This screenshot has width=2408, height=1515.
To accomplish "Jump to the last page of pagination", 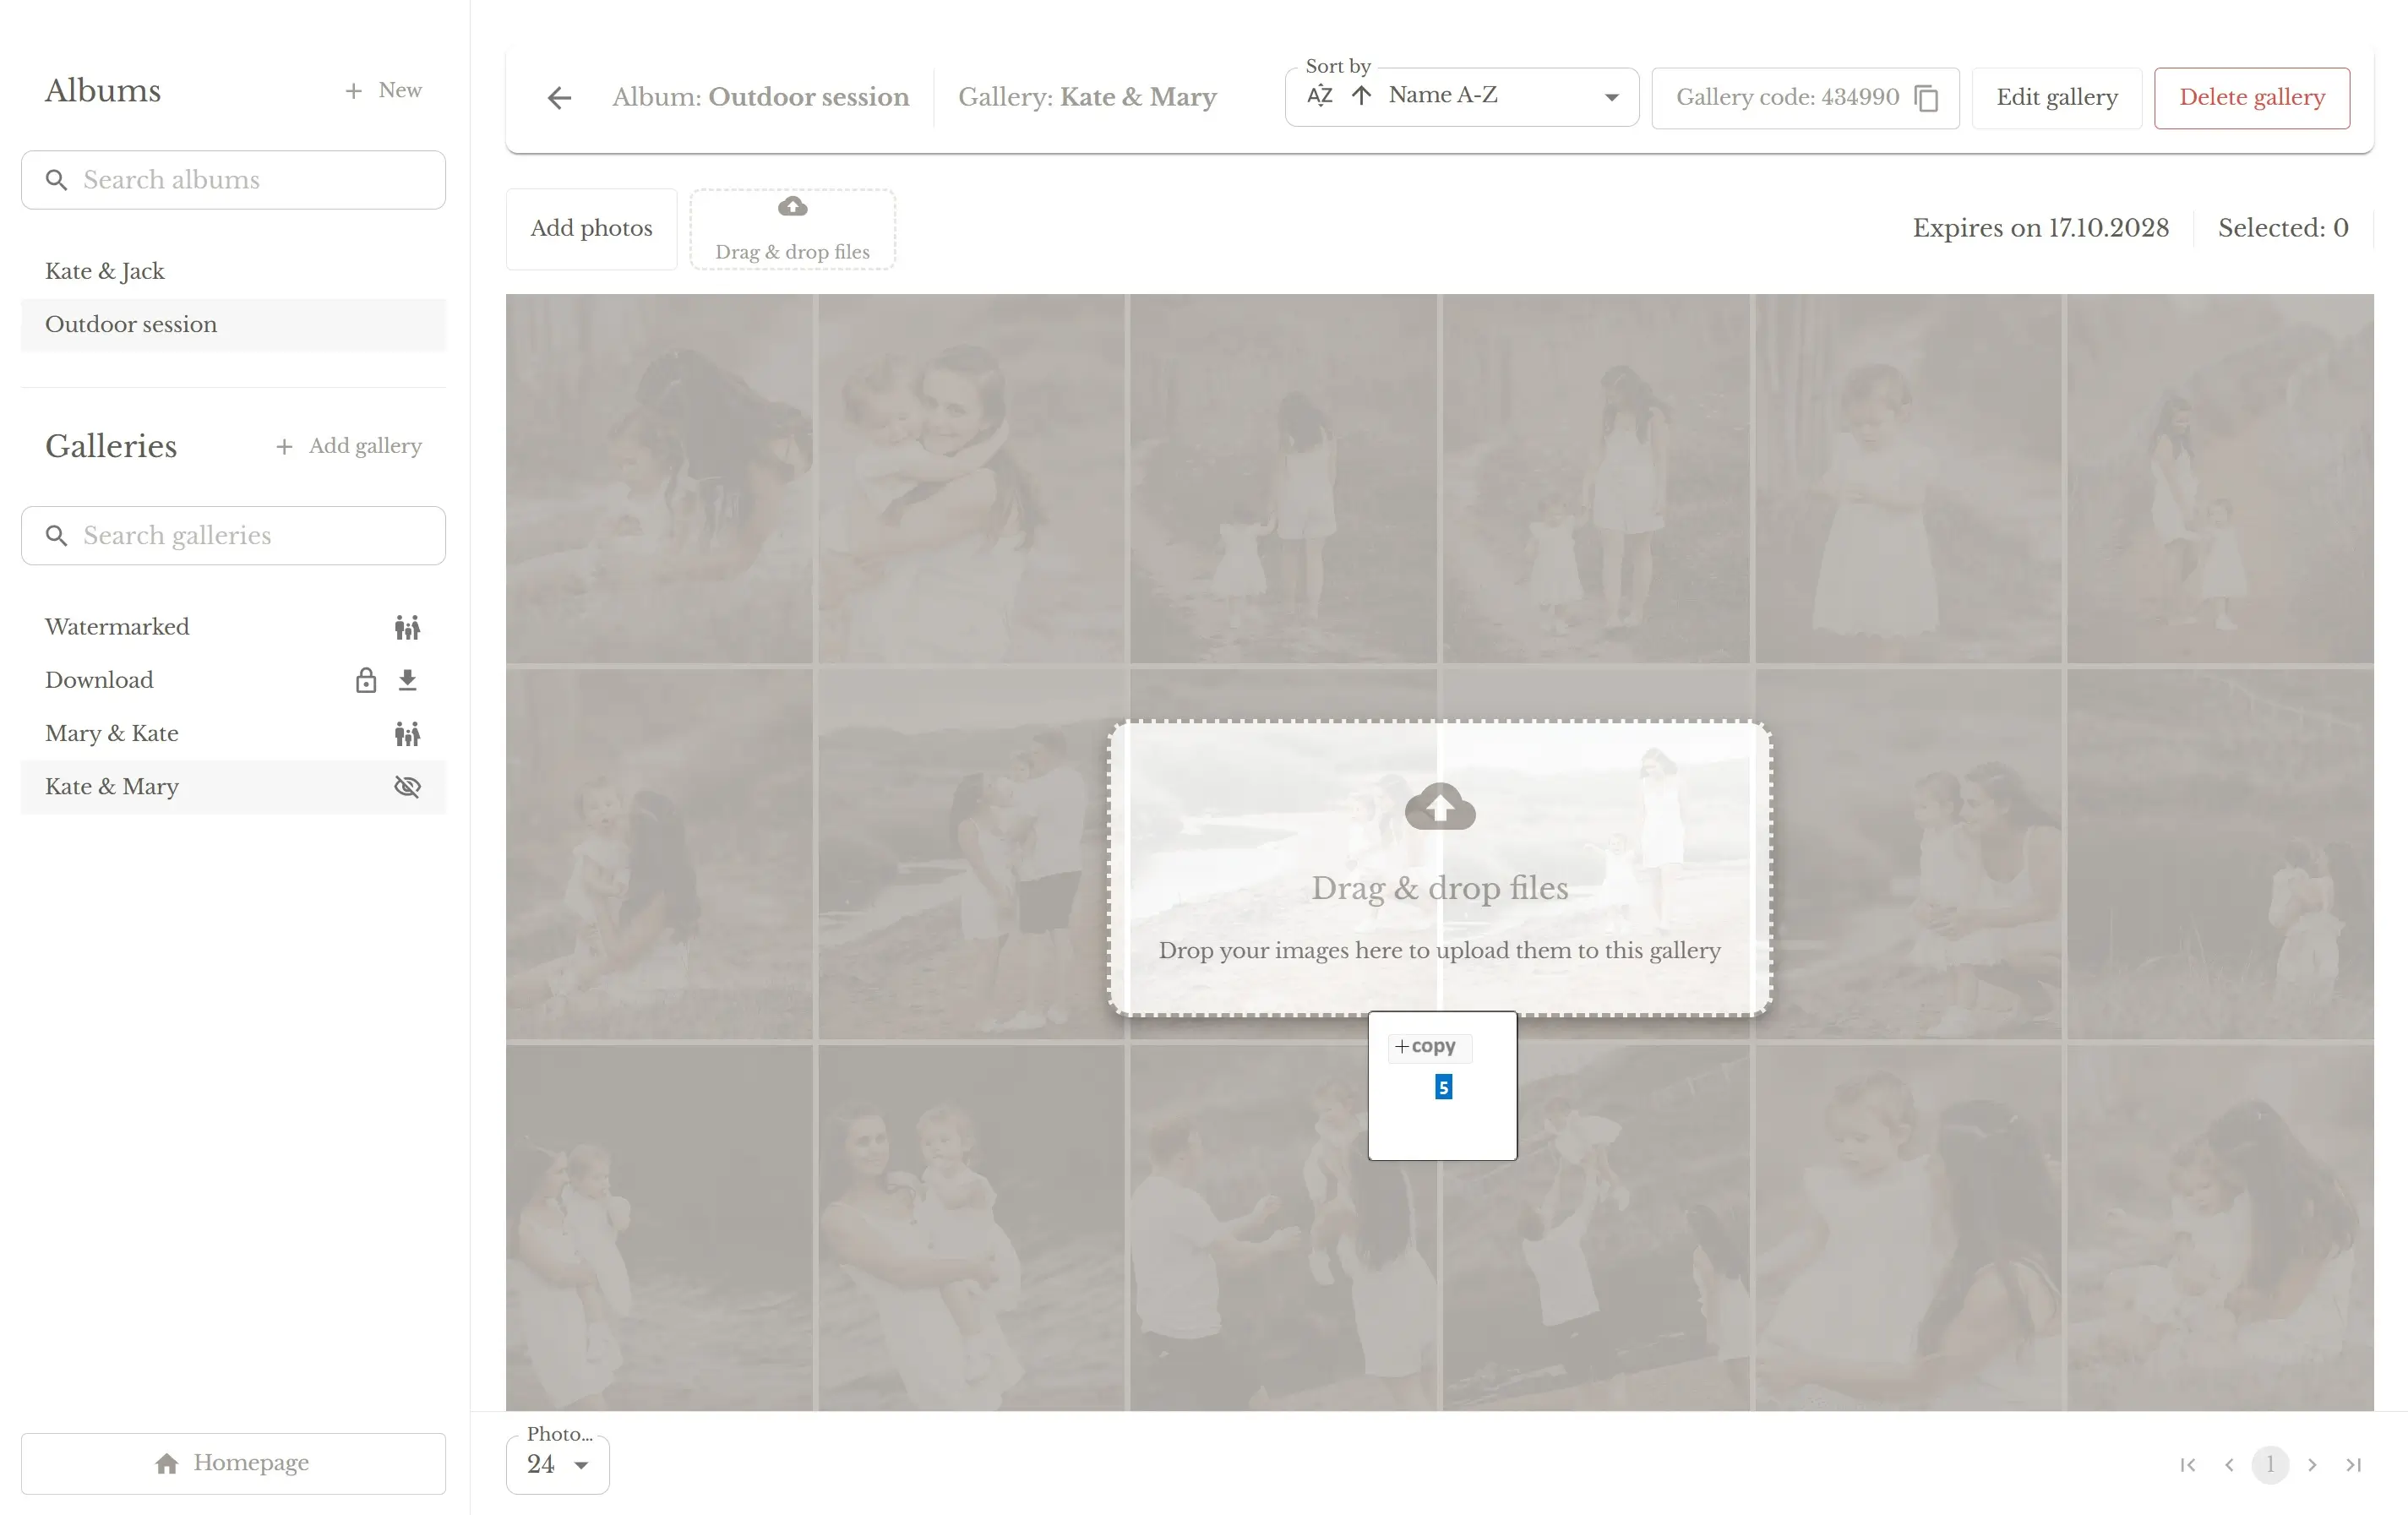I will [x=2353, y=1465].
